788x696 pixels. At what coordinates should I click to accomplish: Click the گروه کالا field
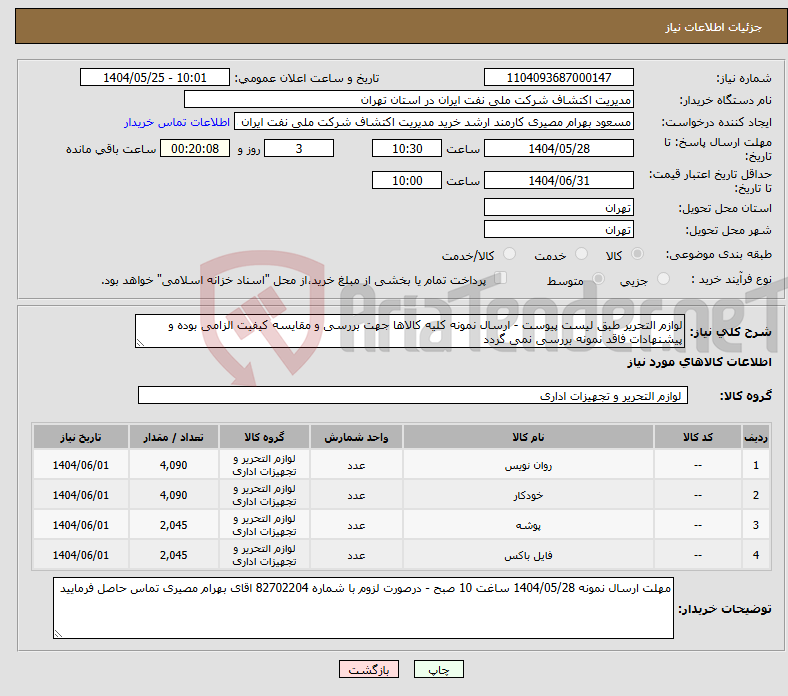413,396
